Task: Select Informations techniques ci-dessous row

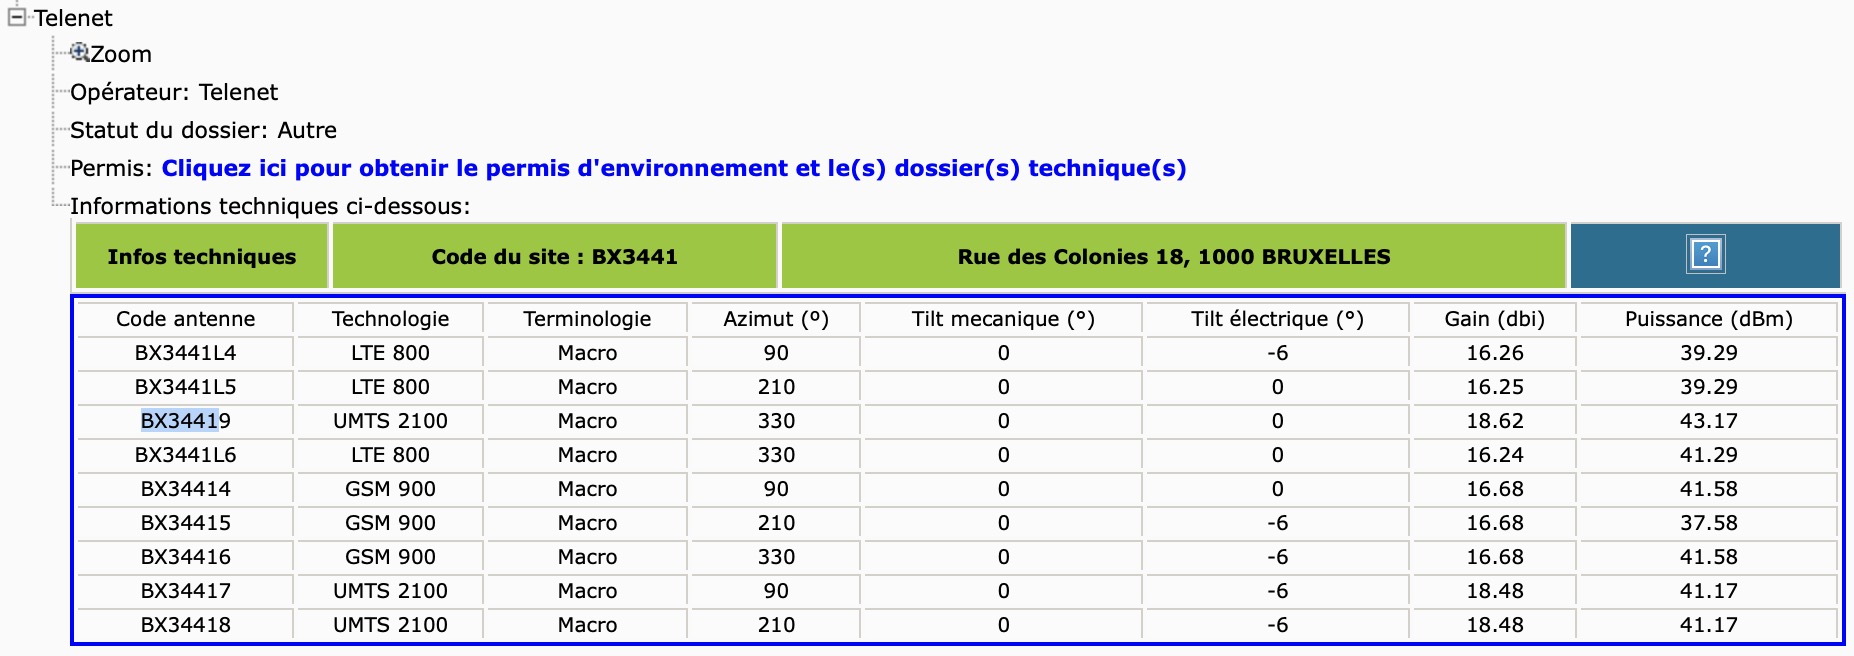Action: click(270, 206)
